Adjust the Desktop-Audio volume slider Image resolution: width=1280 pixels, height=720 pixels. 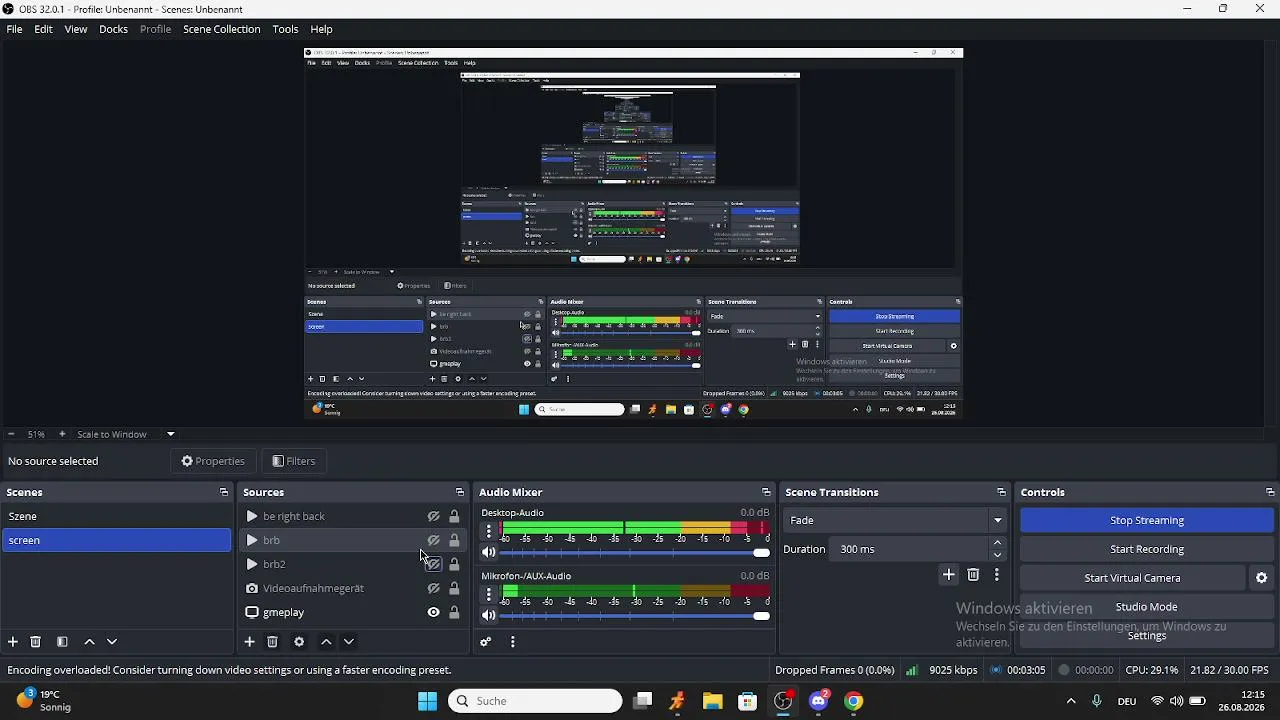point(636,552)
